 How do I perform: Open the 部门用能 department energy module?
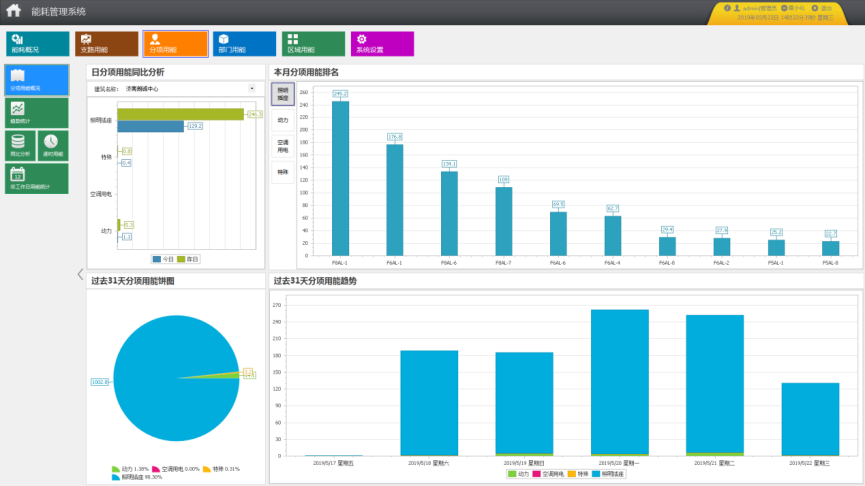(244, 43)
